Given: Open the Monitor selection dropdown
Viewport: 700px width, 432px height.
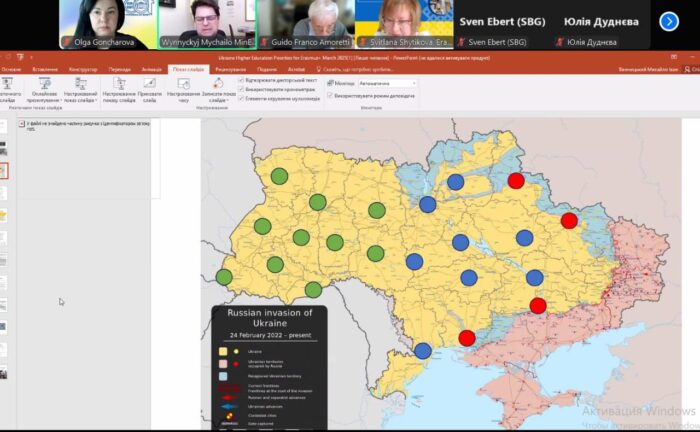Looking at the screenshot, I should coord(386,82).
